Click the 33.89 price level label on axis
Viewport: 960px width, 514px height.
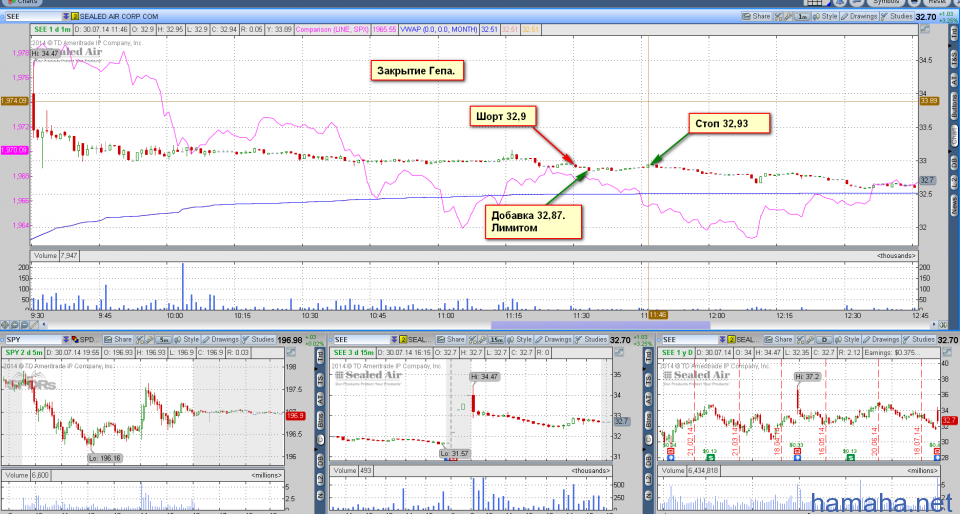929,101
